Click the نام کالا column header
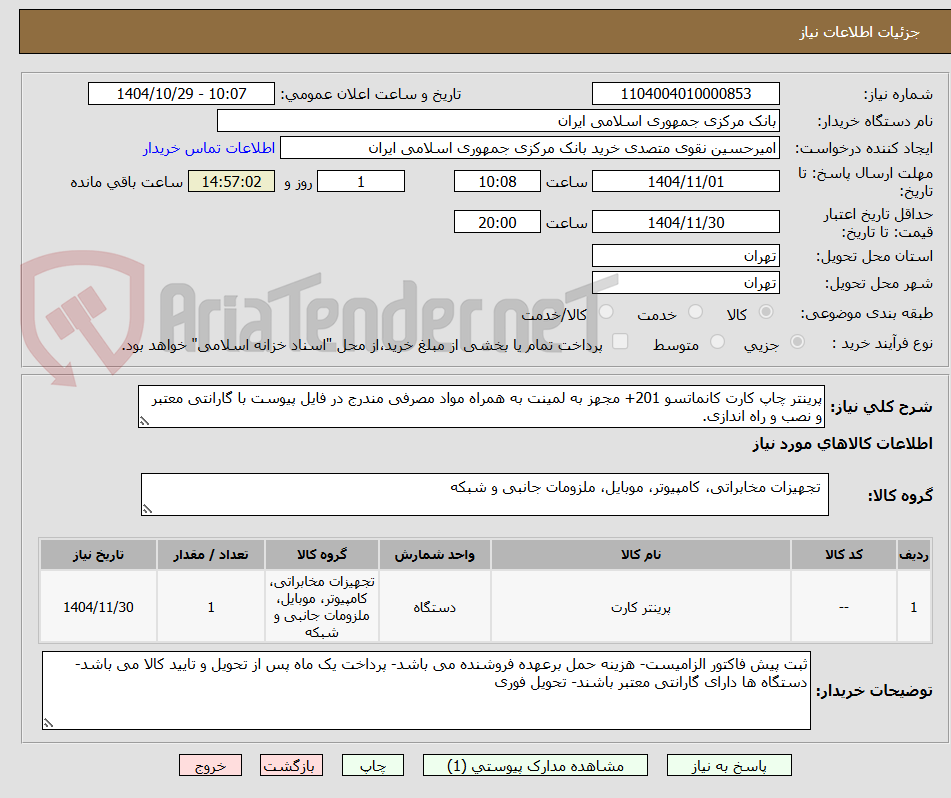The height and width of the screenshot is (798, 951). [640, 555]
